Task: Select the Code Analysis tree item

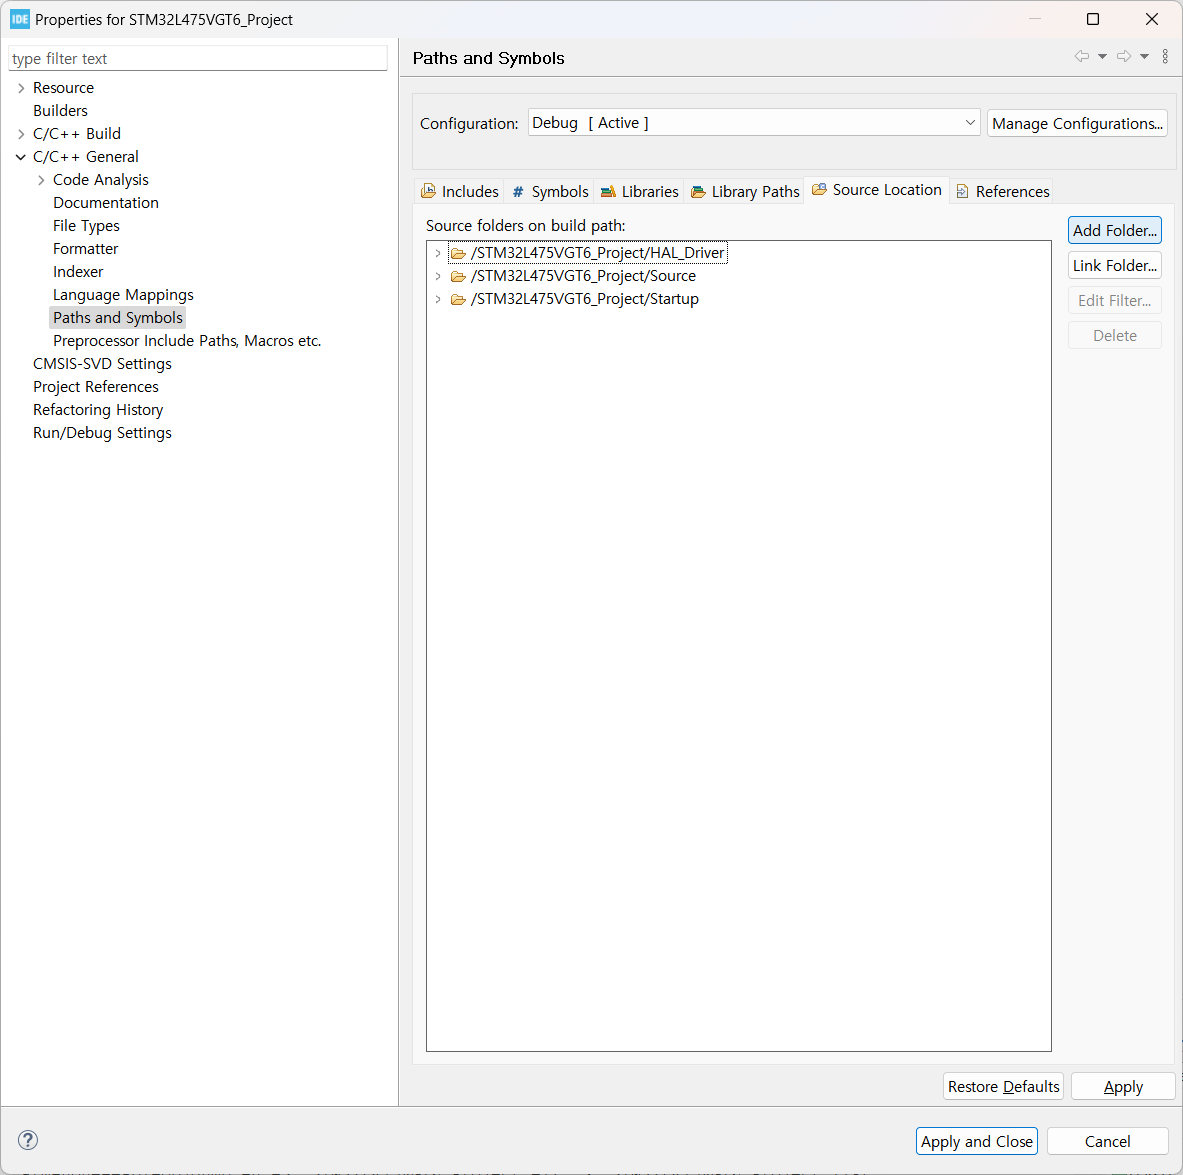Action: pos(100,180)
